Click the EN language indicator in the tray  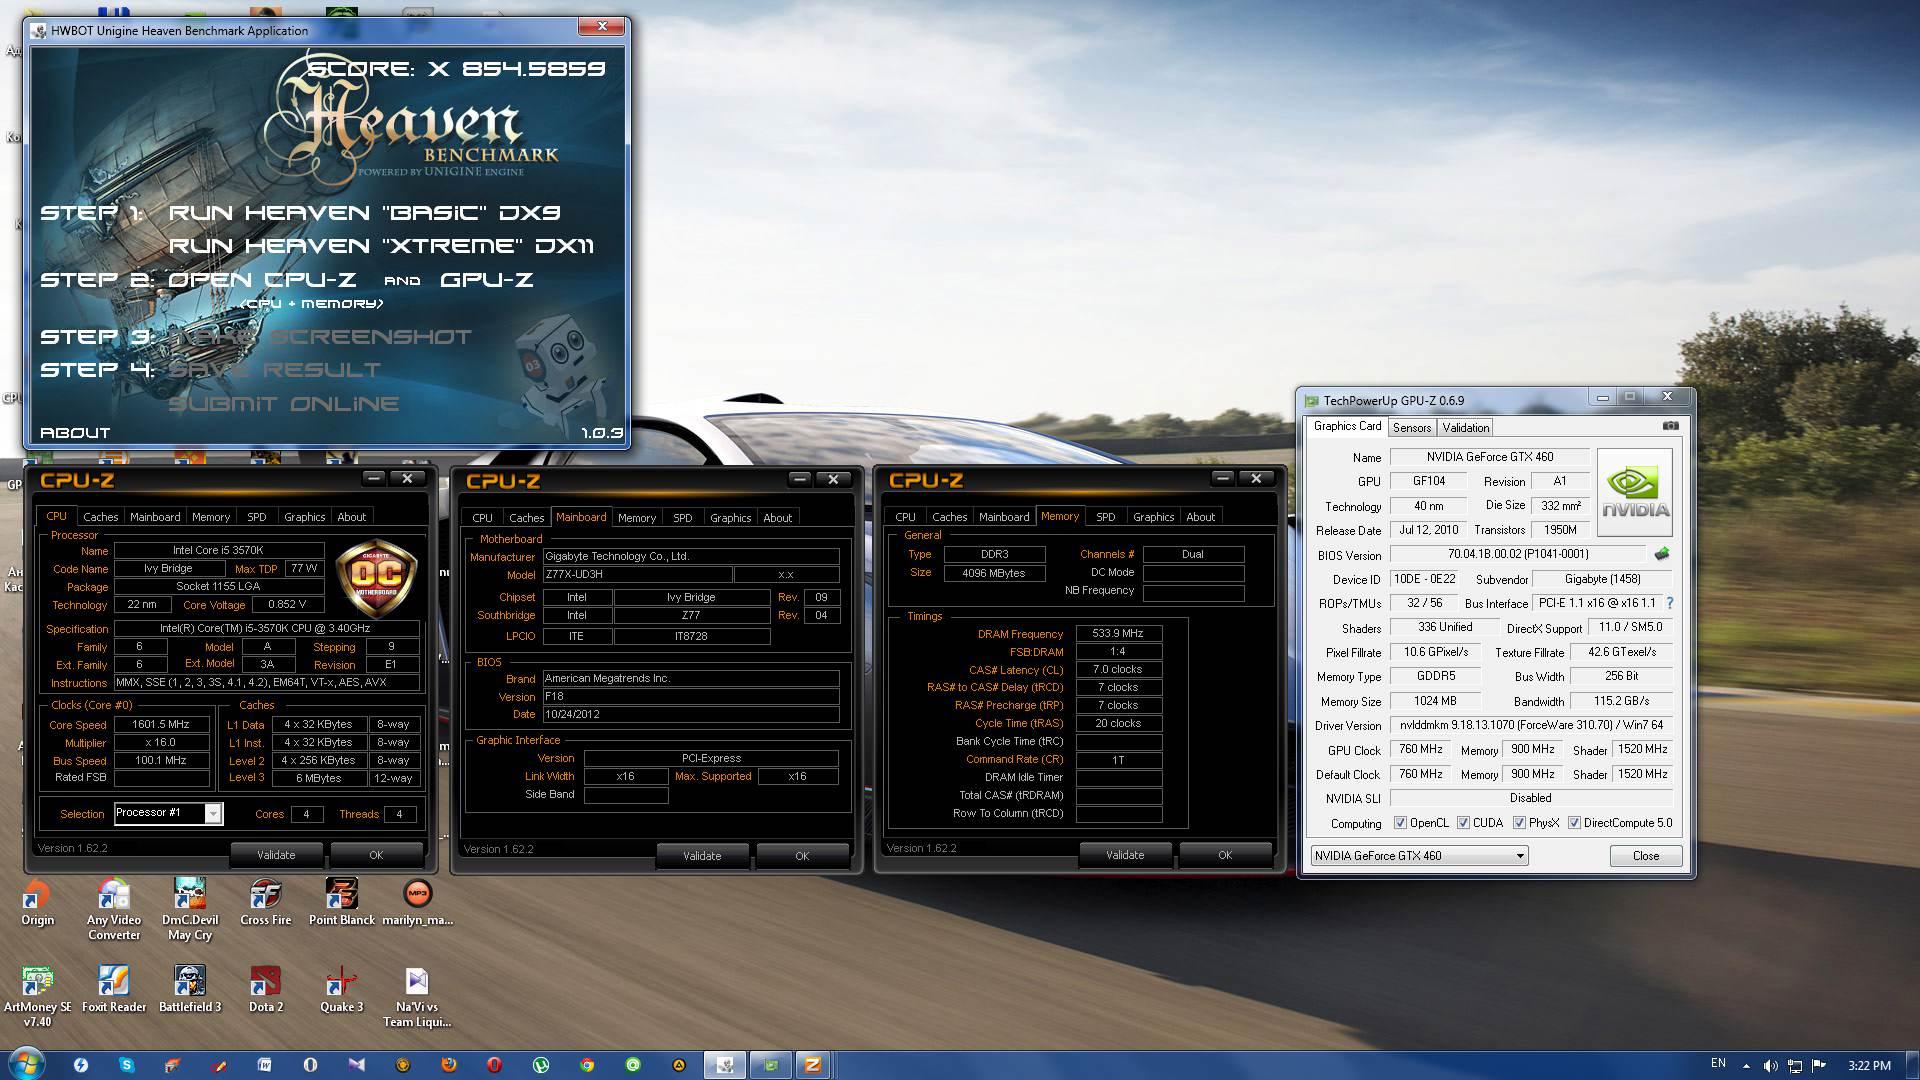[x=1718, y=1064]
